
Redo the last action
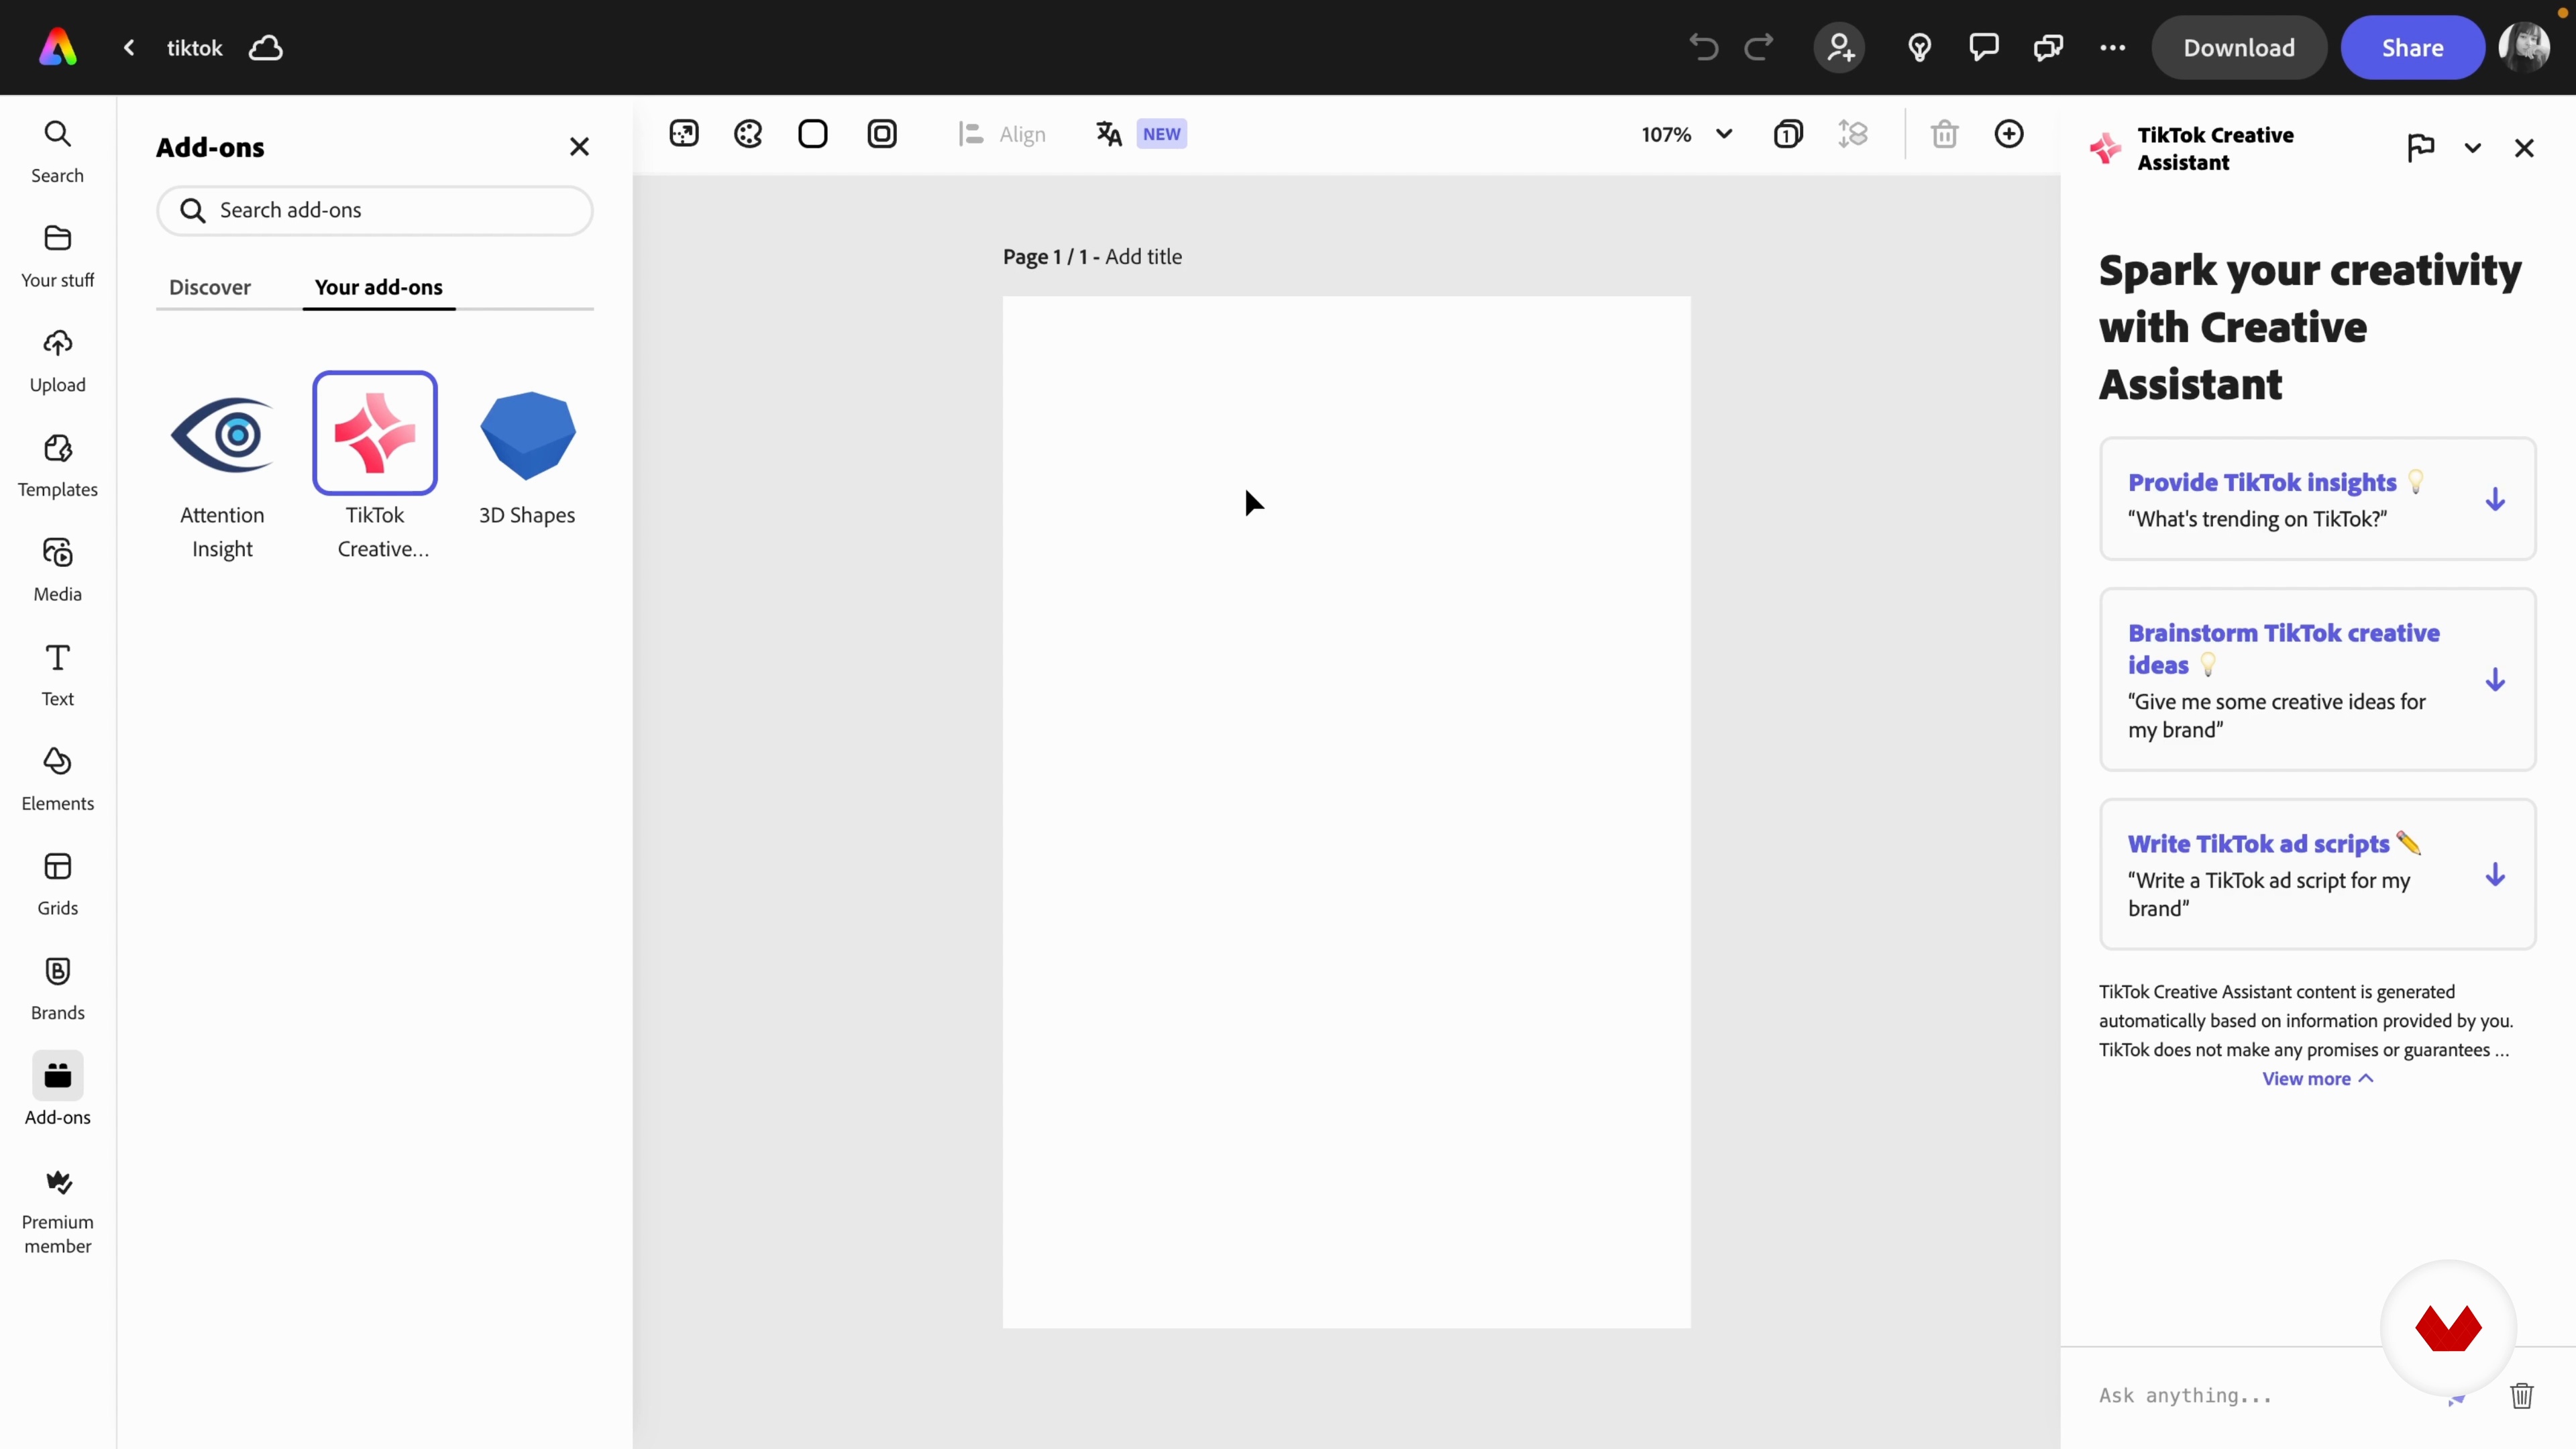pos(1759,47)
